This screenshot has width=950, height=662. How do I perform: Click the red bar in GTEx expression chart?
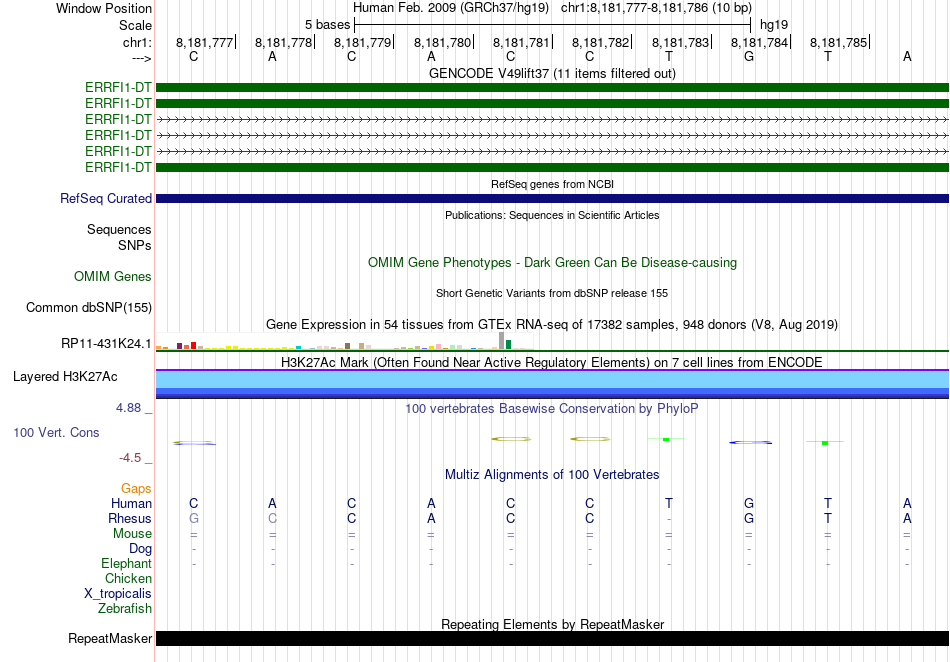tap(193, 345)
